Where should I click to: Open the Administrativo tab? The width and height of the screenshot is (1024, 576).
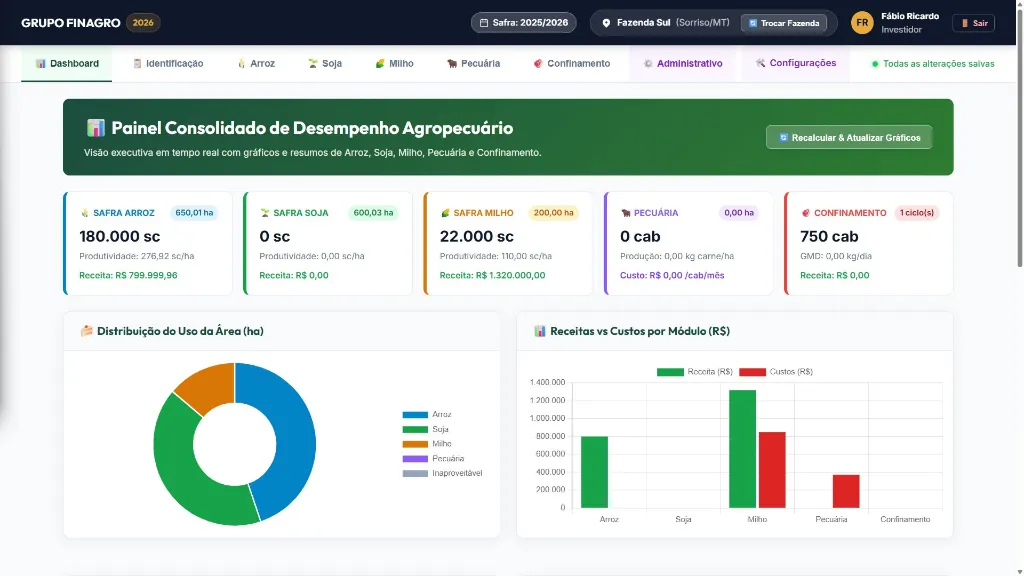[x=682, y=63]
